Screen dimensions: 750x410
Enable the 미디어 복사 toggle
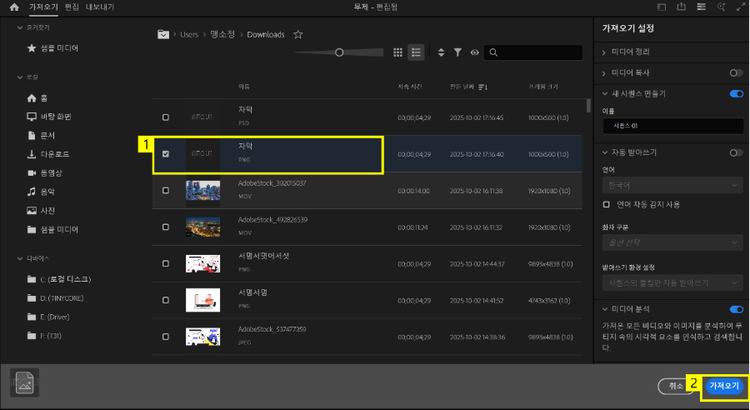[736, 73]
